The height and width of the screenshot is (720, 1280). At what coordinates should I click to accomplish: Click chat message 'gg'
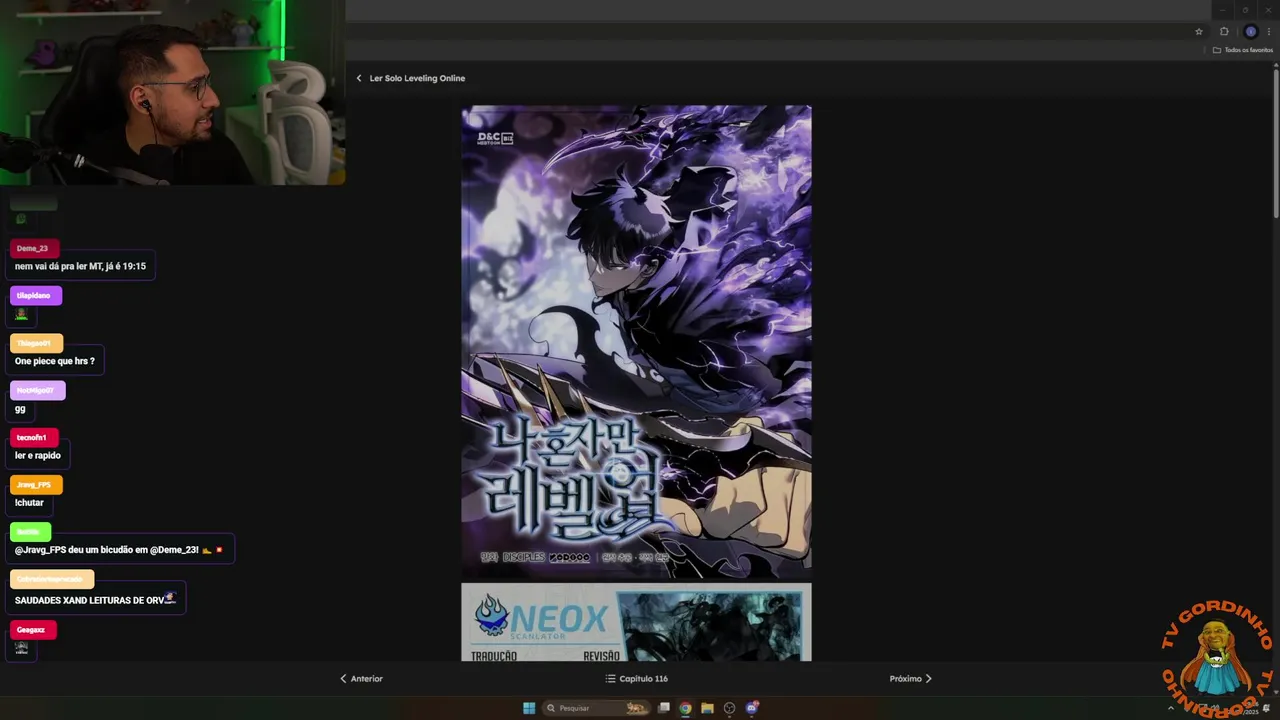point(20,409)
